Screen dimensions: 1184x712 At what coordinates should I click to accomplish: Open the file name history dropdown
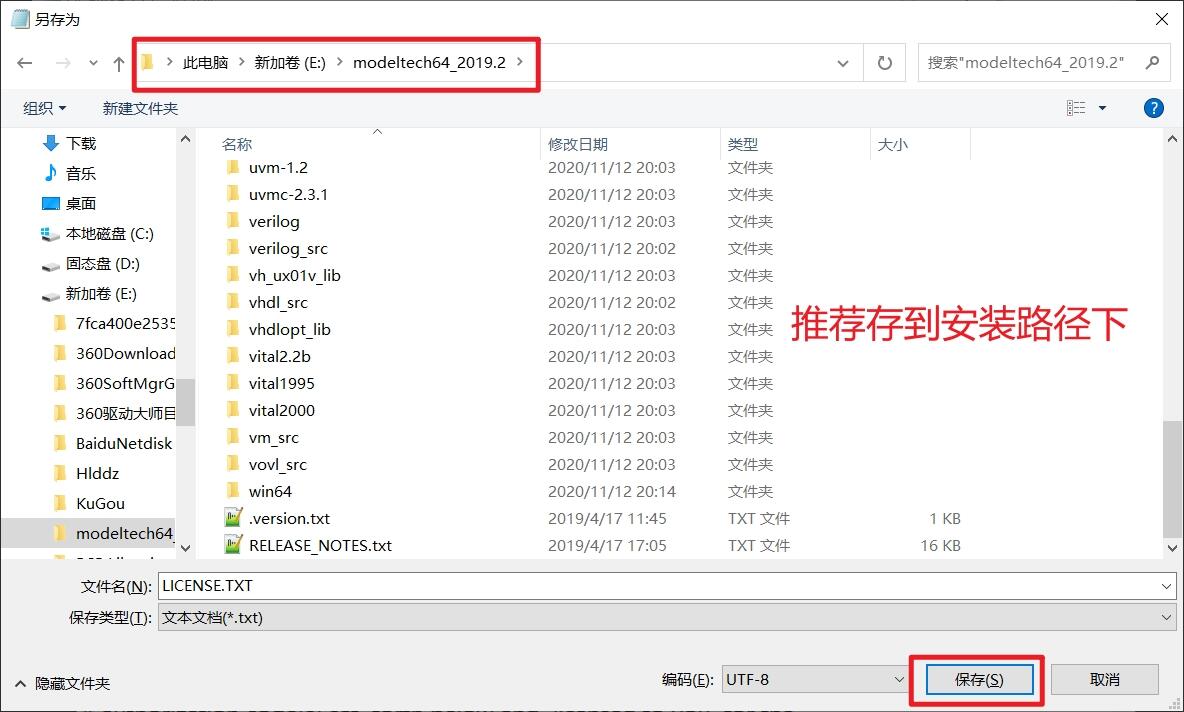[1166, 586]
